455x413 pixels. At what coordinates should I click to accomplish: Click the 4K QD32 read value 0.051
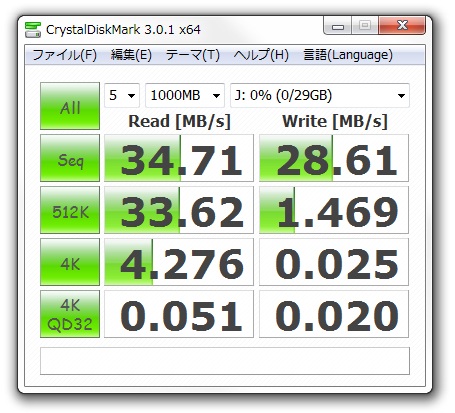click(x=179, y=314)
